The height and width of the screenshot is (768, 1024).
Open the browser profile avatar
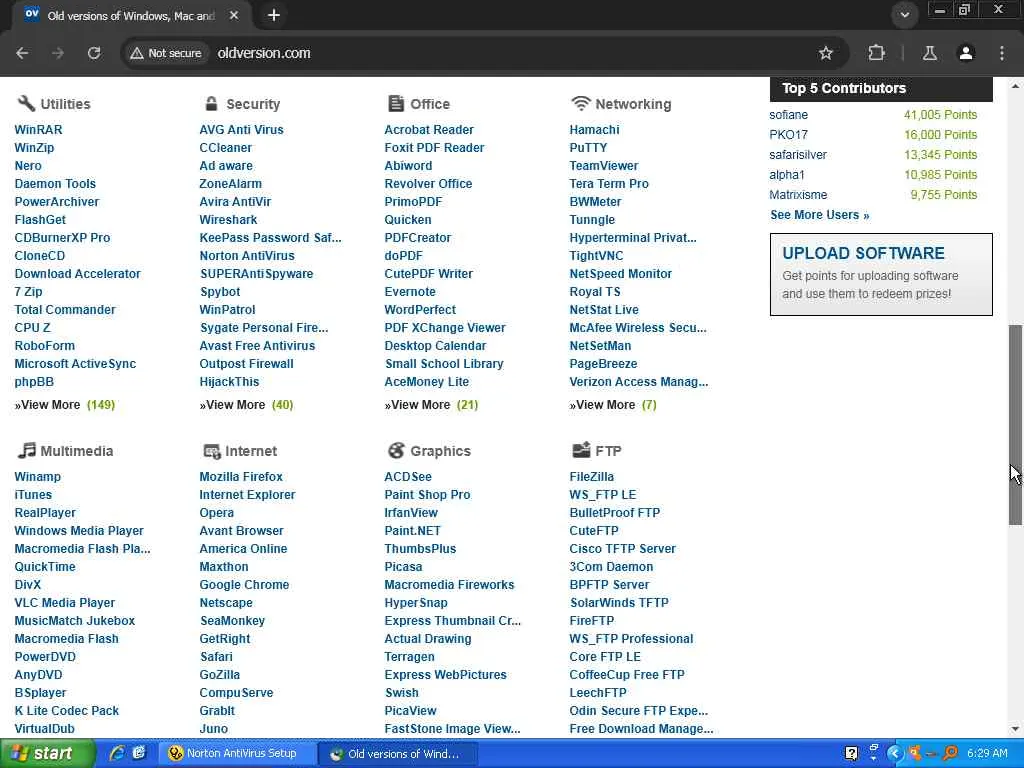(x=966, y=53)
